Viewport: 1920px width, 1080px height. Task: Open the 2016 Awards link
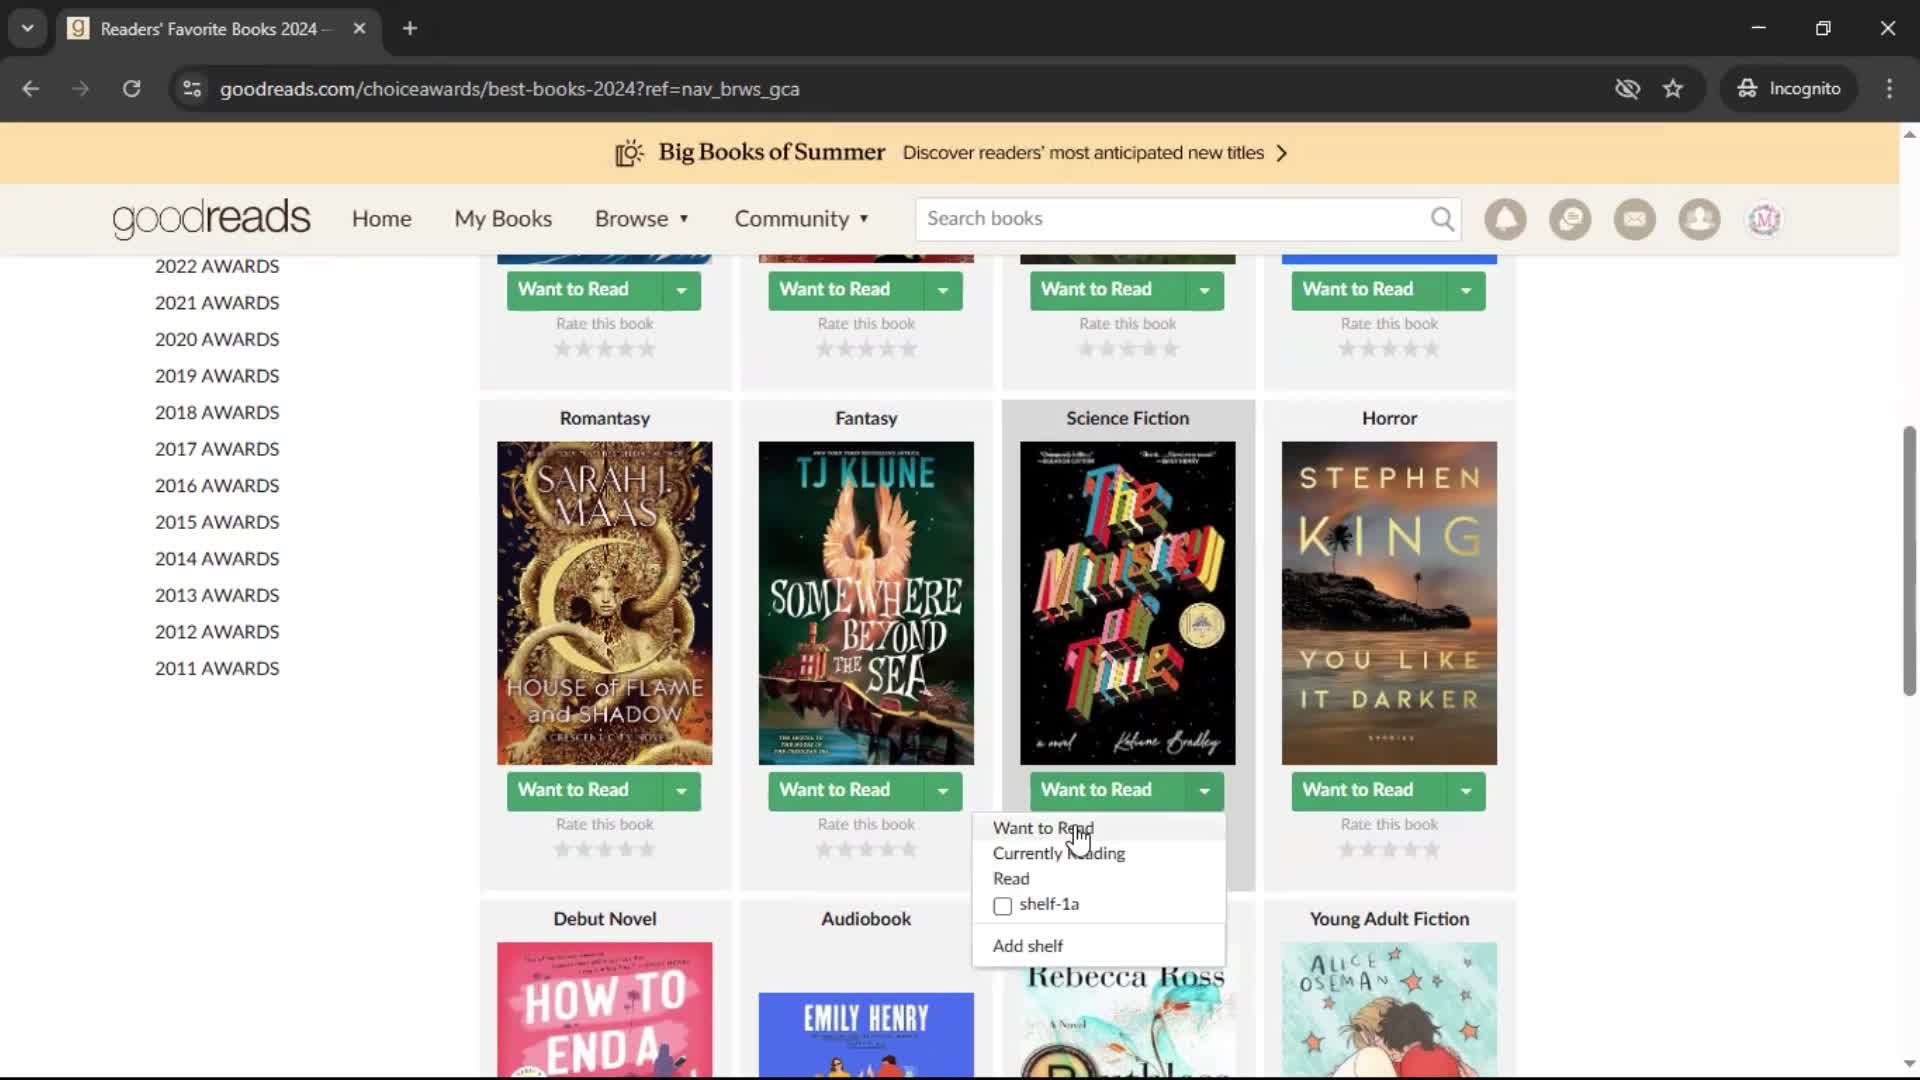click(217, 486)
